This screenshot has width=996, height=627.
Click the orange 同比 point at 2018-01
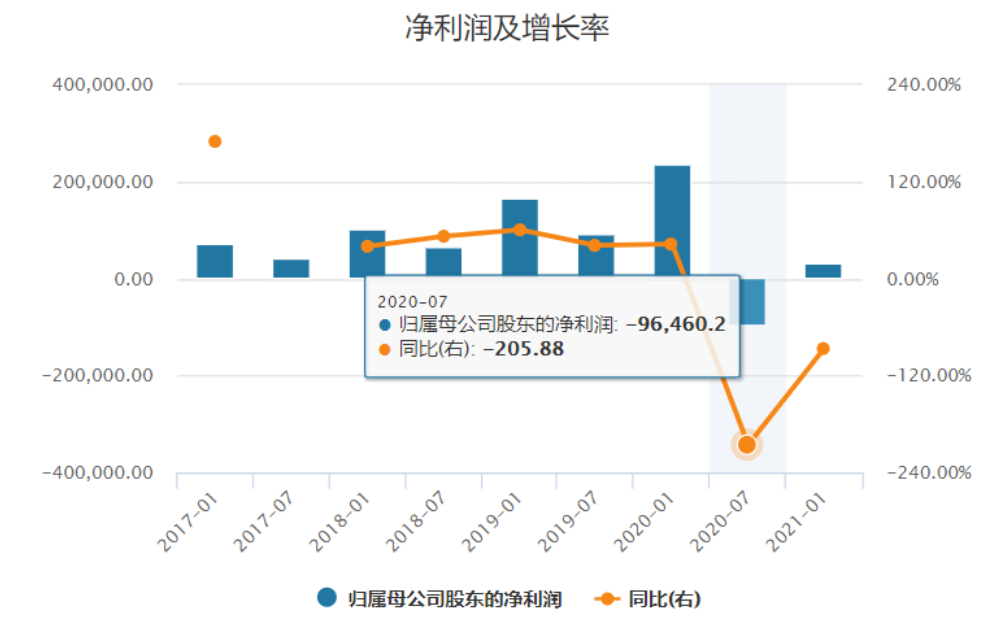[367, 246]
